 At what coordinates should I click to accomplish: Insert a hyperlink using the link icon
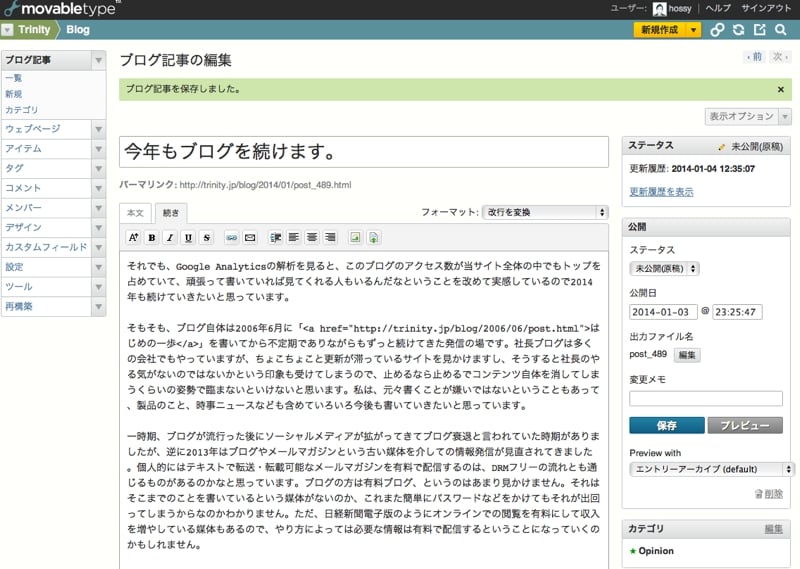point(231,238)
